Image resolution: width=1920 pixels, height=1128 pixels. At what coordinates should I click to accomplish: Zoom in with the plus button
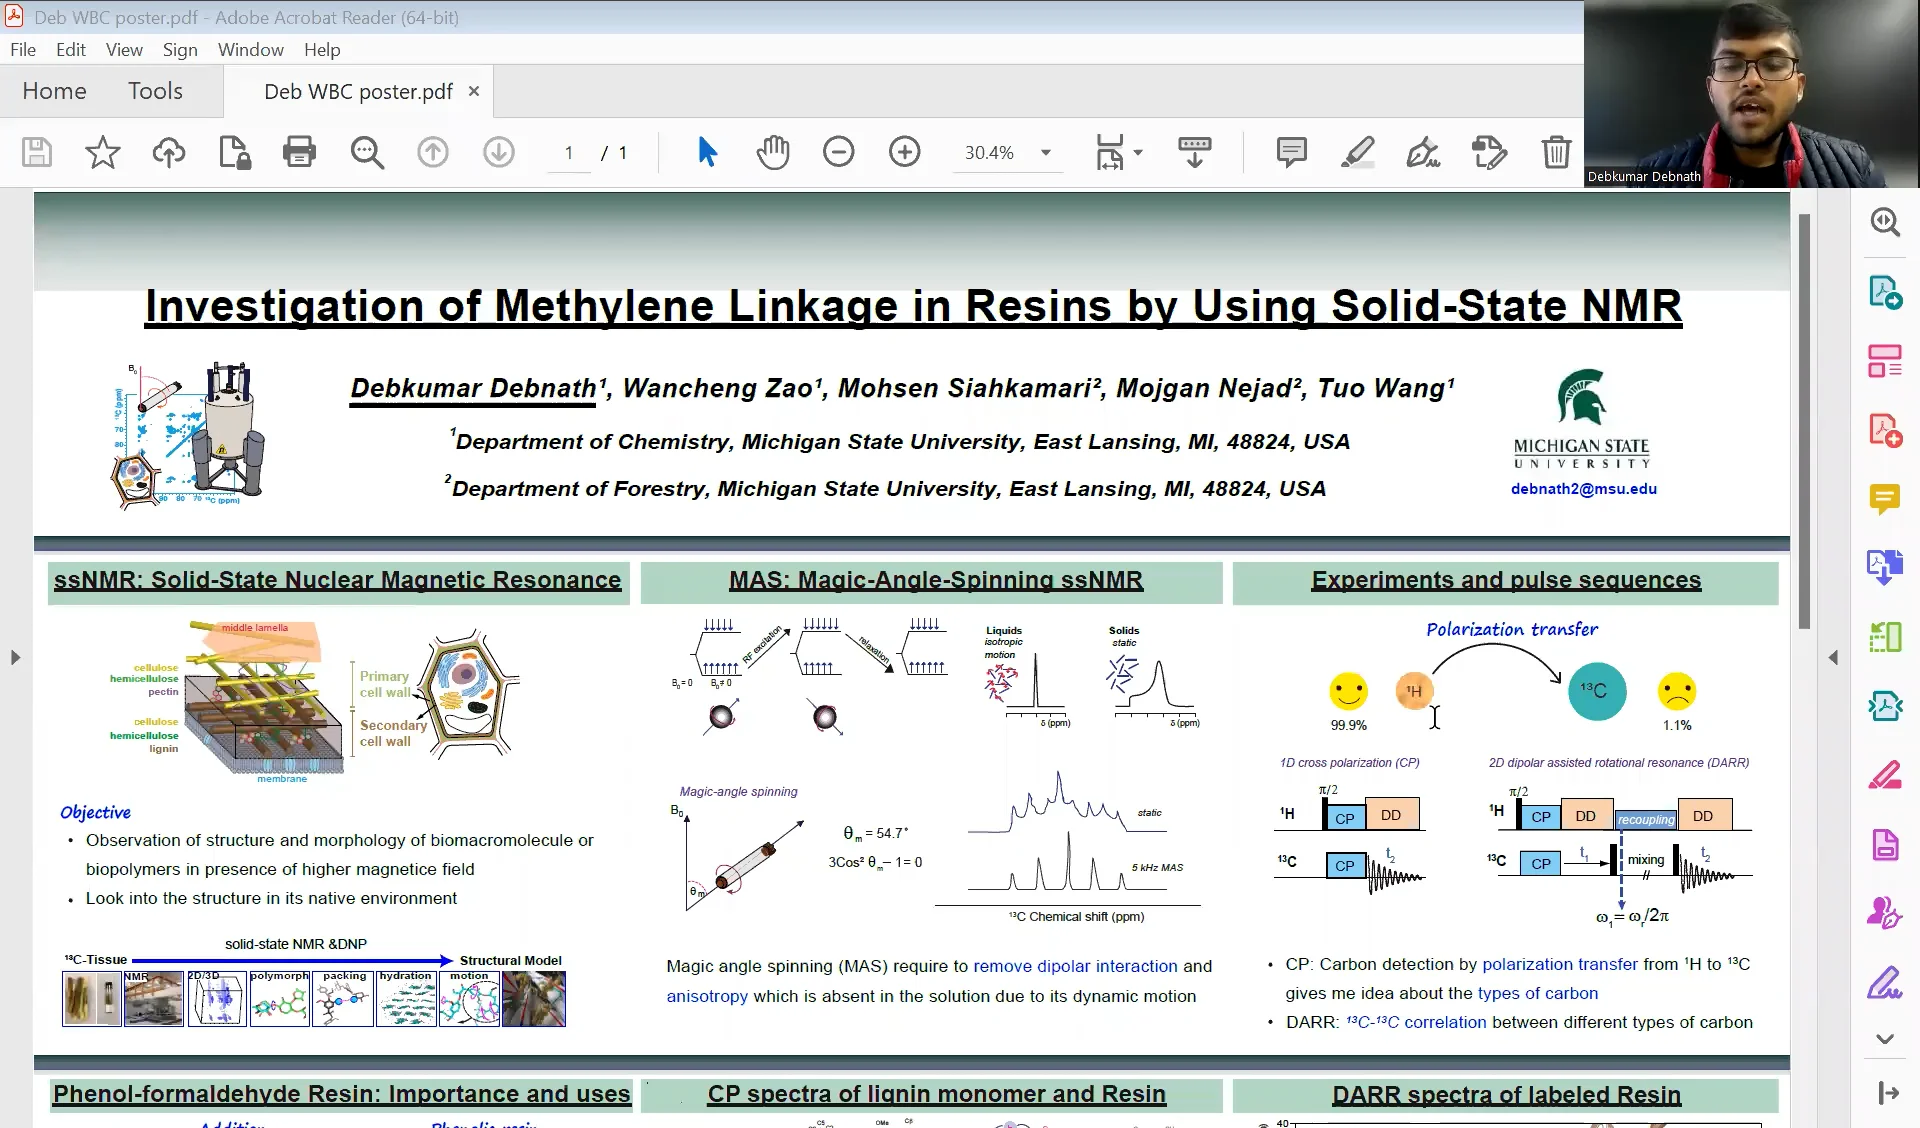[x=905, y=152]
